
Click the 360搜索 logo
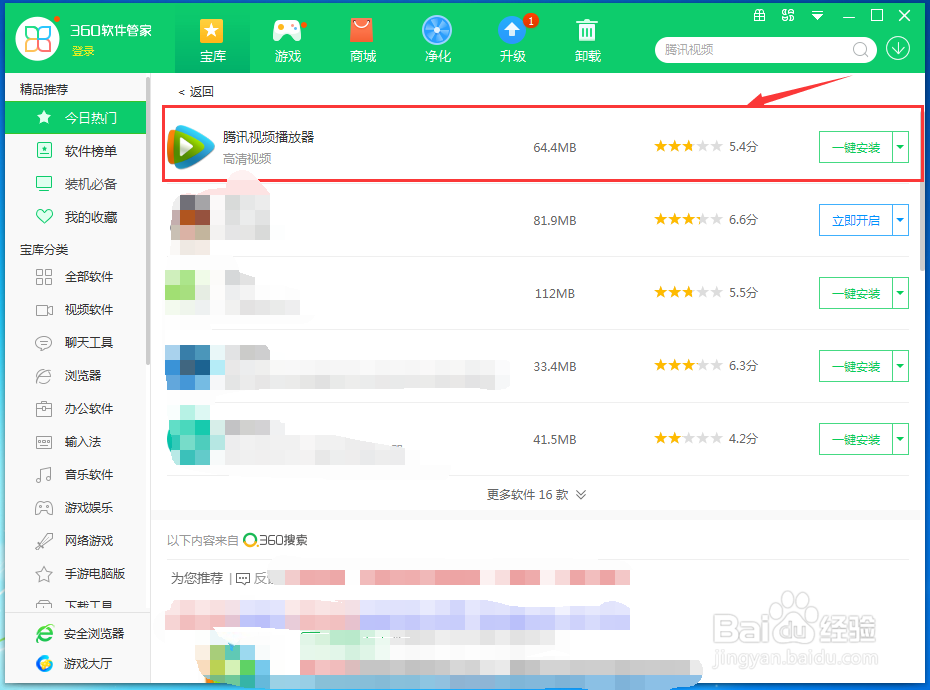[275, 540]
